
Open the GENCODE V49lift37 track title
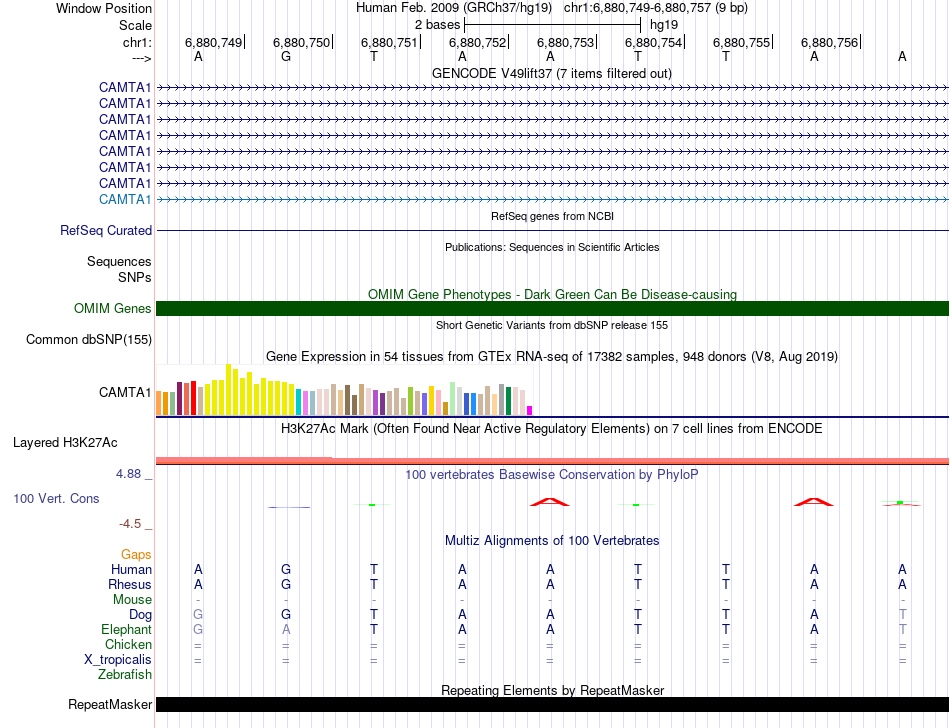coord(551,73)
